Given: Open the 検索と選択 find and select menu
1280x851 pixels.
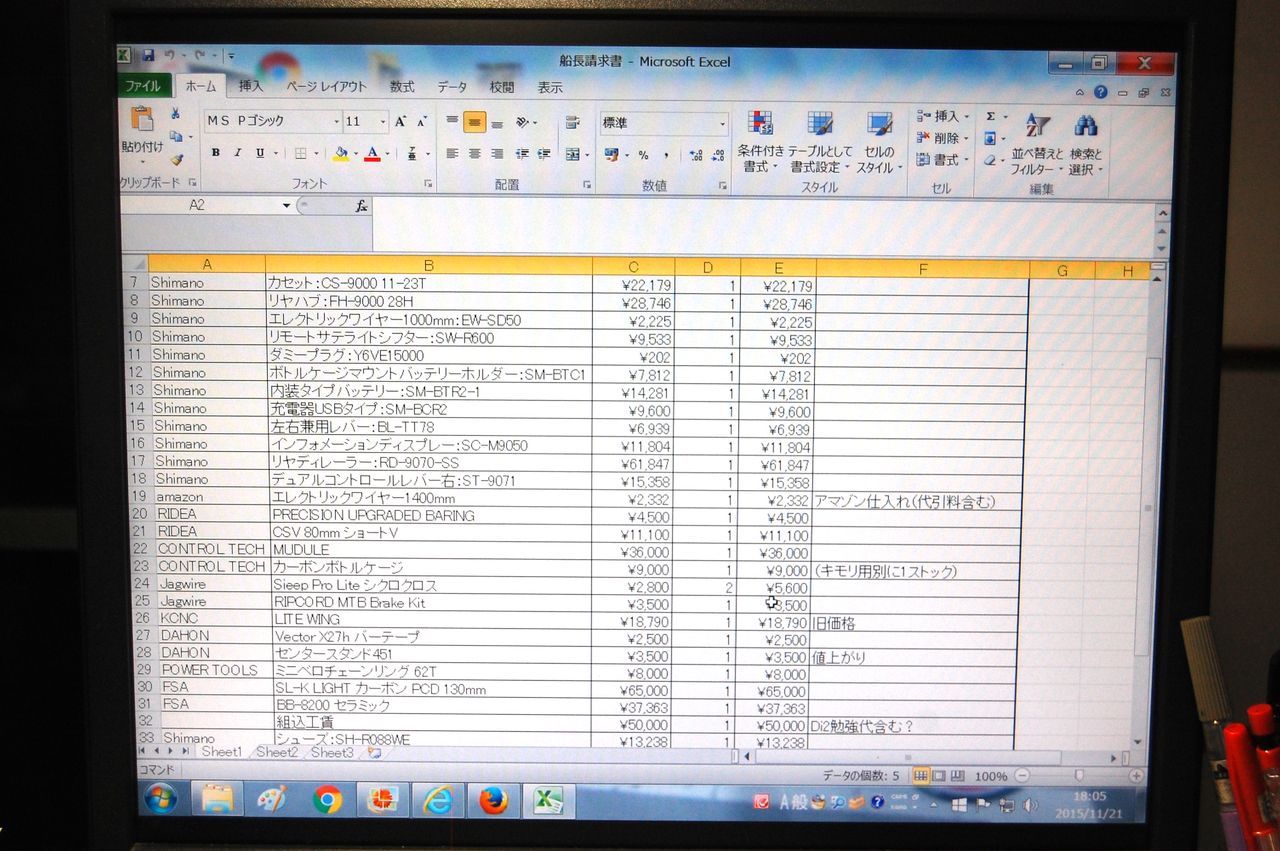Looking at the screenshot, I should click(x=1085, y=145).
